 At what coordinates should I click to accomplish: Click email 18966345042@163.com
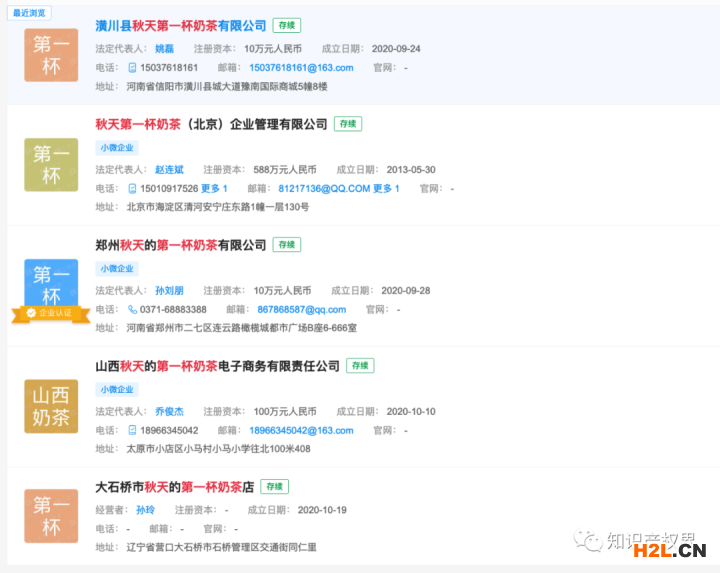[301, 431]
